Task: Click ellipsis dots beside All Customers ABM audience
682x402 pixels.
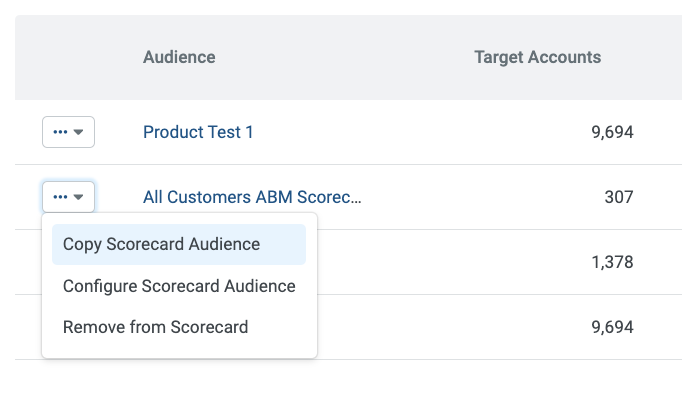Action: pyautogui.click(x=60, y=197)
